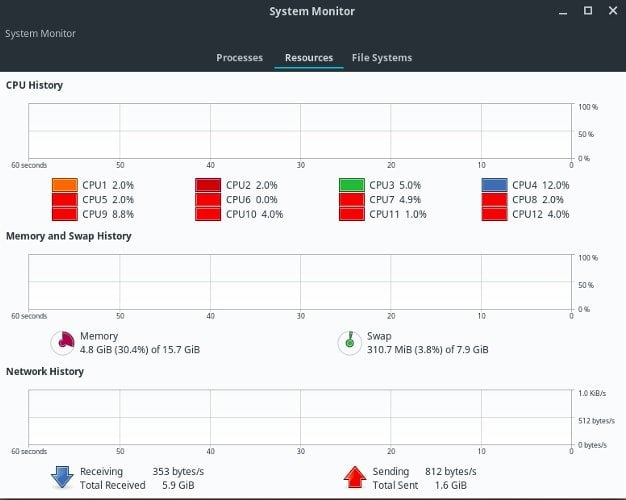Click the blue Receiving arrow icon
Viewport: 626px width, 500px height.
(62, 477)
